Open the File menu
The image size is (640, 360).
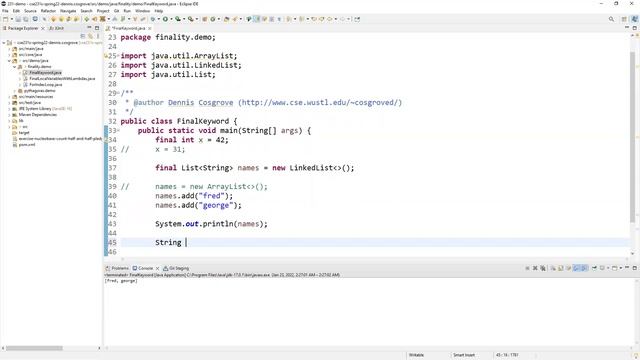click(x=5, y=11)
